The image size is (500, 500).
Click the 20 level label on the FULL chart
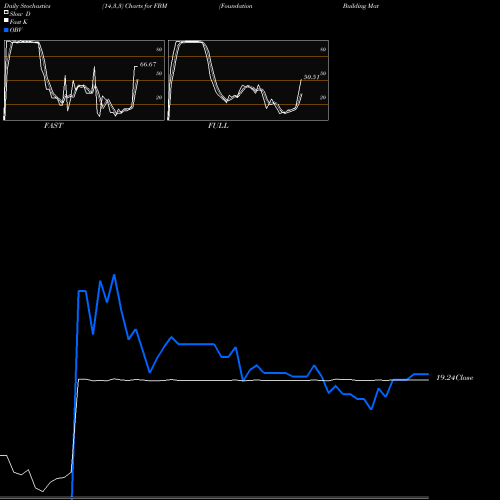click(x=323, y=97)
